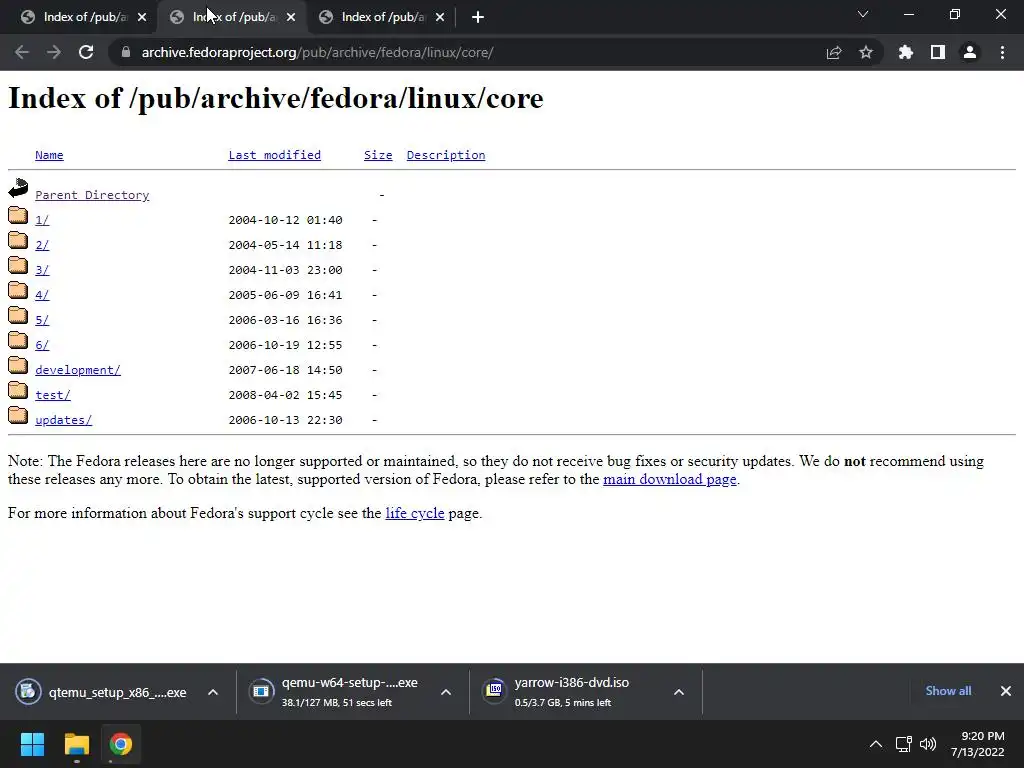Open the 3/ directory link

click(42, 270)
